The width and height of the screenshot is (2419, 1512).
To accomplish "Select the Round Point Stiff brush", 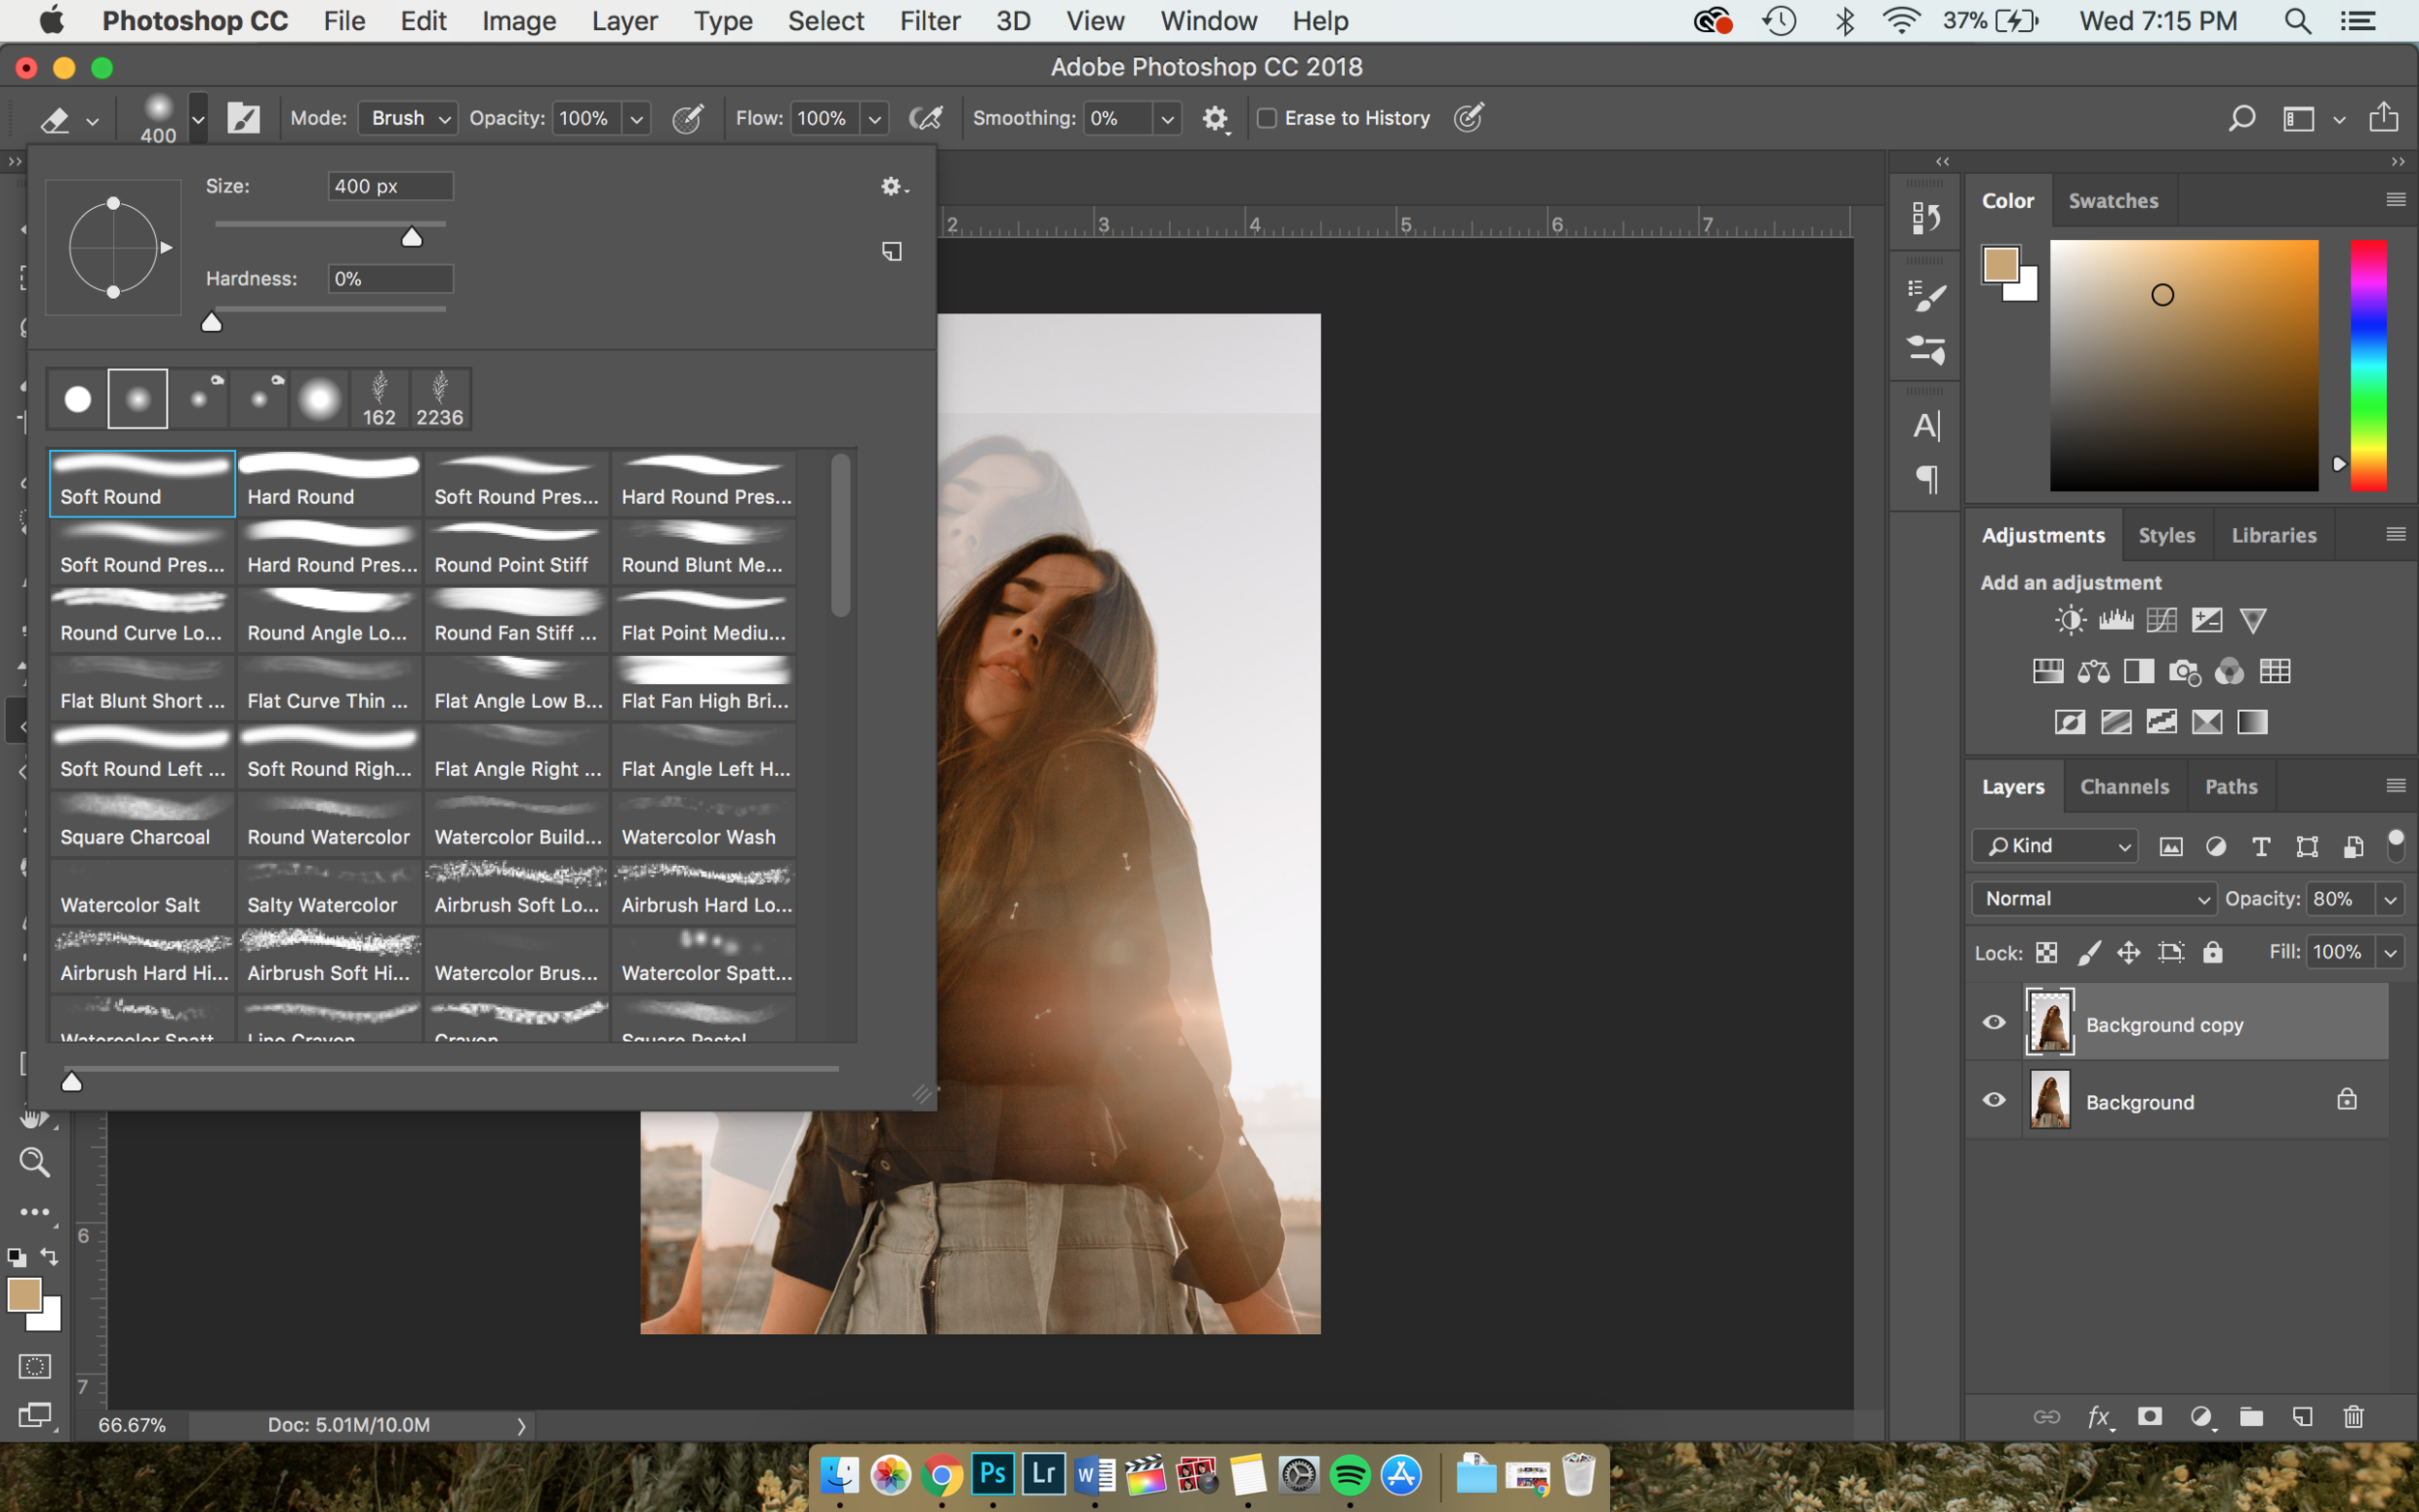I will [x=516, y=551].
